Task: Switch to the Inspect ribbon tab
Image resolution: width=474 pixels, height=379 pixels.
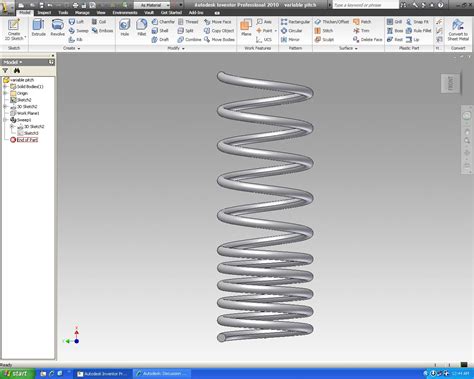Action: [x=44, y=13]
